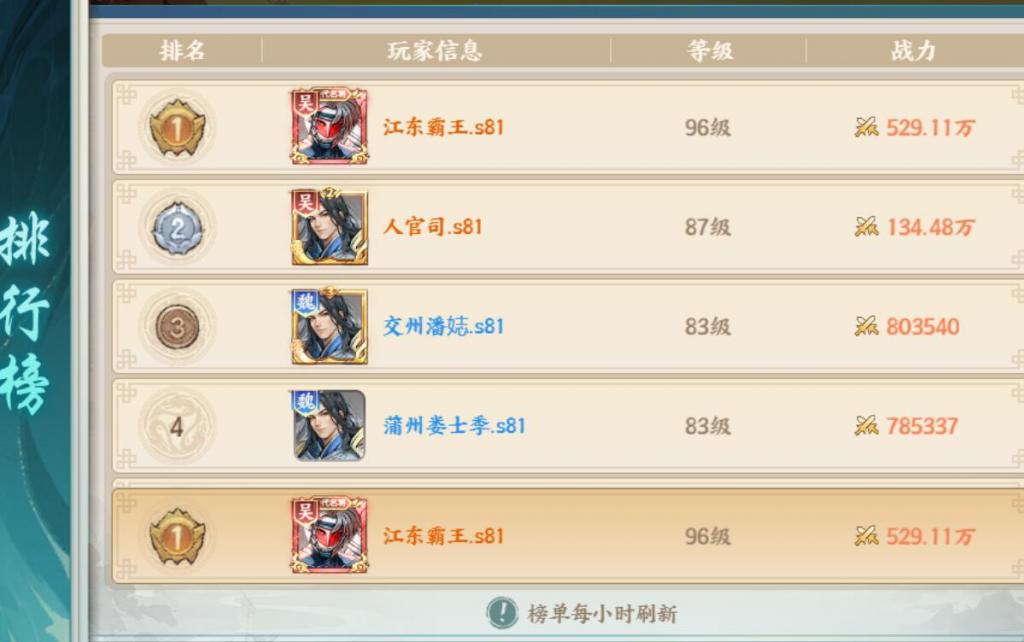
Task: Click the 排名 column header
Action: click(182, 50)
